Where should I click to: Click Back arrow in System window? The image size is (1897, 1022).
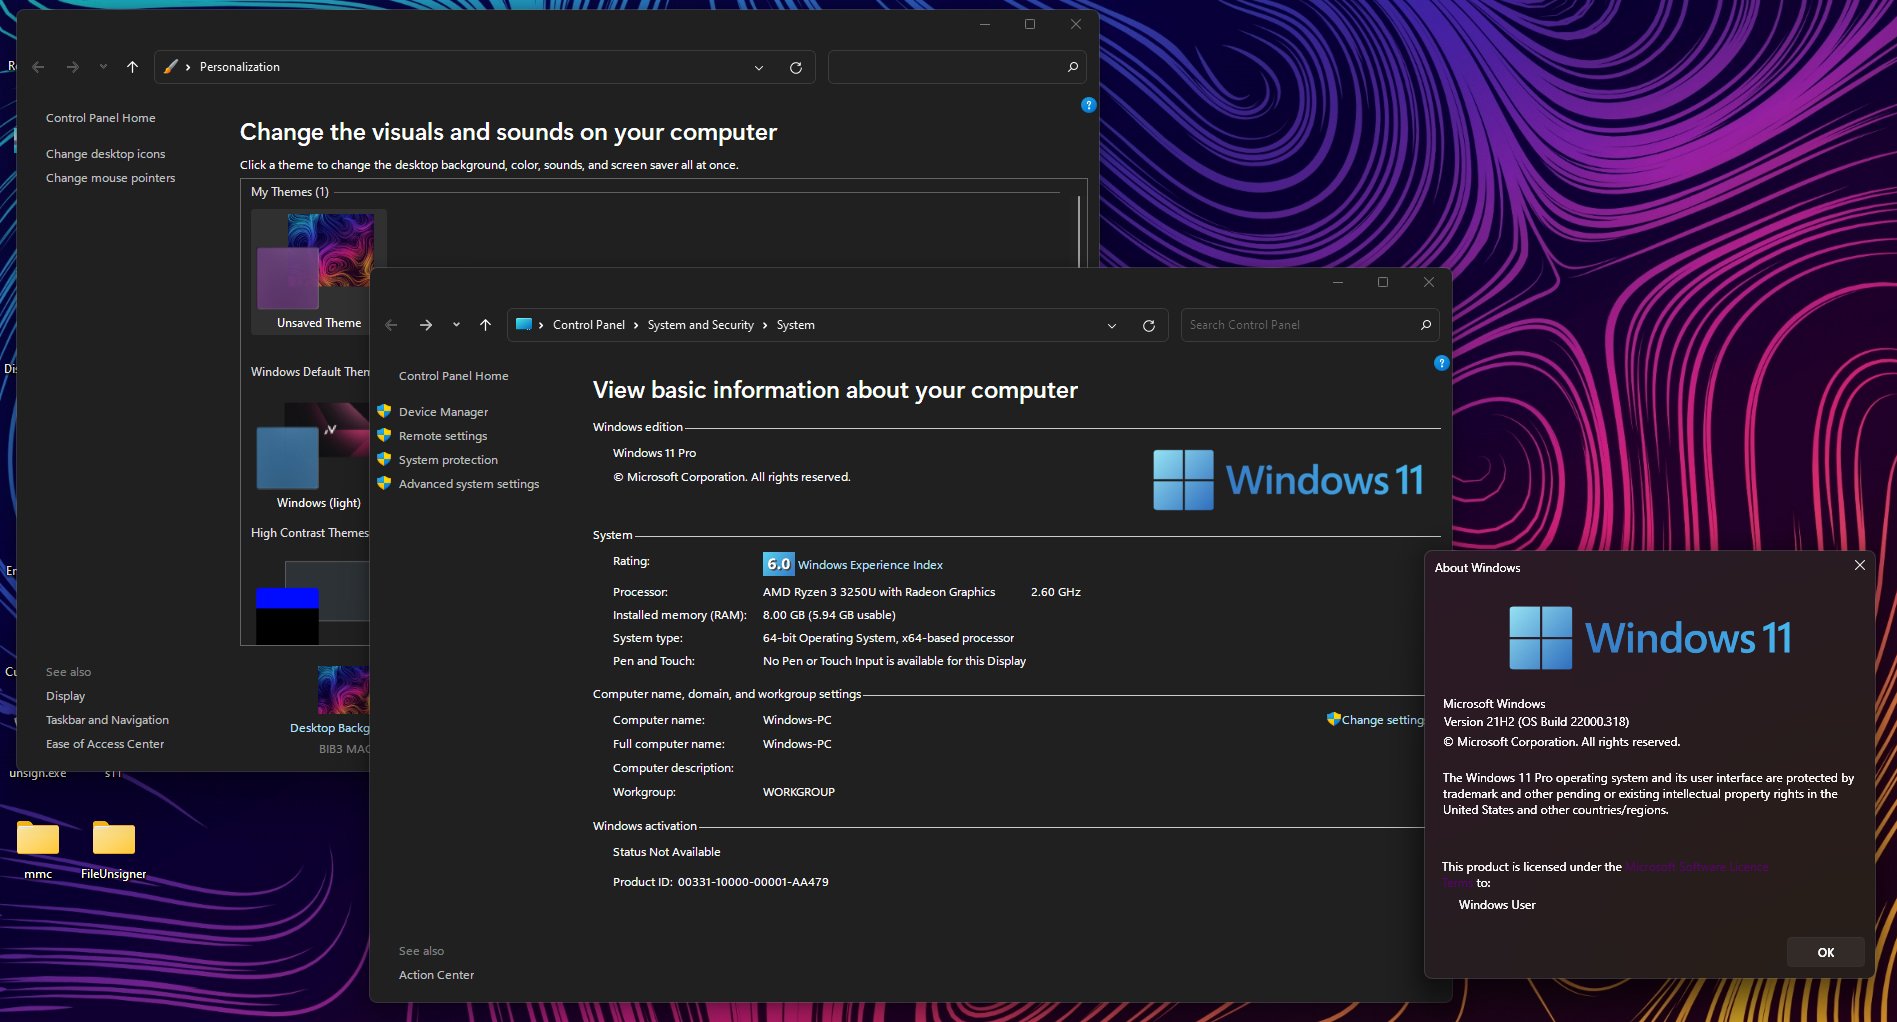pos(392,325)
